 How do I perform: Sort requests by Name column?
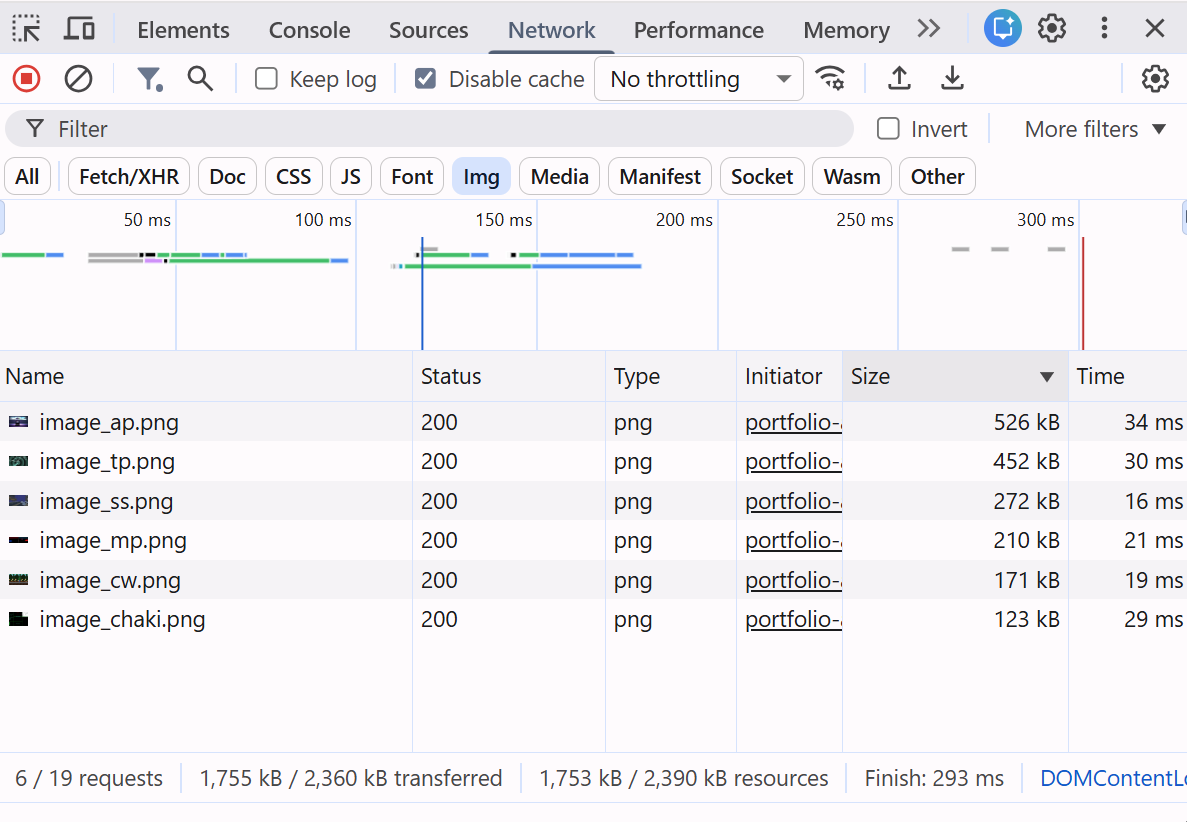point(206,376)
